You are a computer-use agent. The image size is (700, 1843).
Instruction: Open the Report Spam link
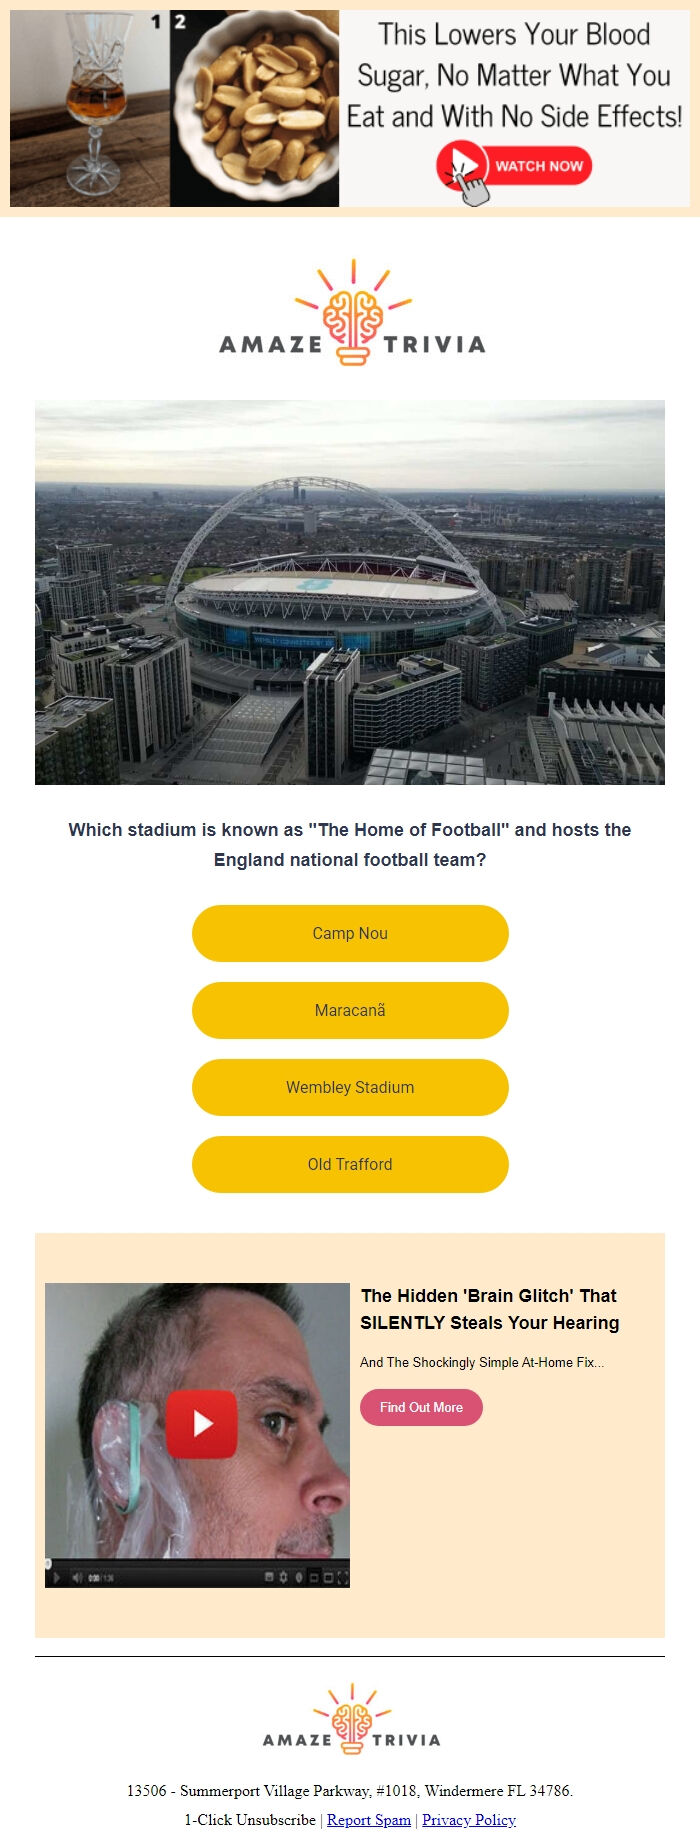[x=368, y=1820]
